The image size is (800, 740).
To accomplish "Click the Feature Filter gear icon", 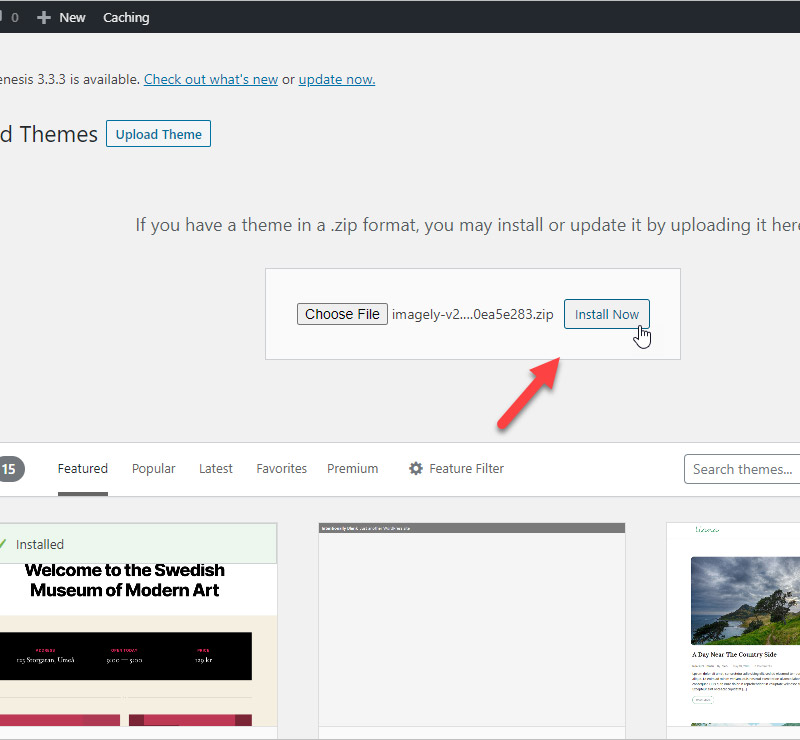I will (x=416, y=468).
